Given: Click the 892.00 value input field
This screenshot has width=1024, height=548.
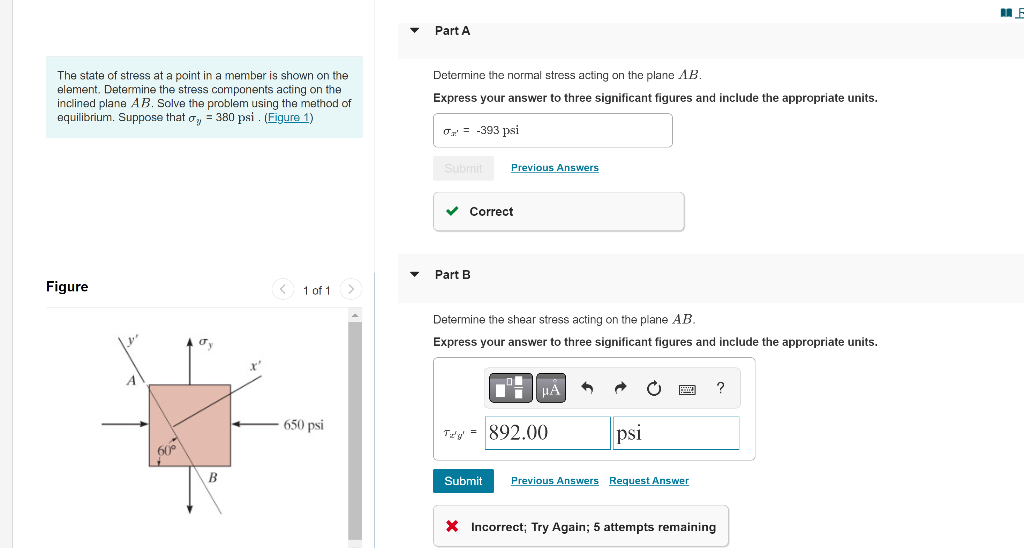Looking at the screenshot, I should point(547,433).
